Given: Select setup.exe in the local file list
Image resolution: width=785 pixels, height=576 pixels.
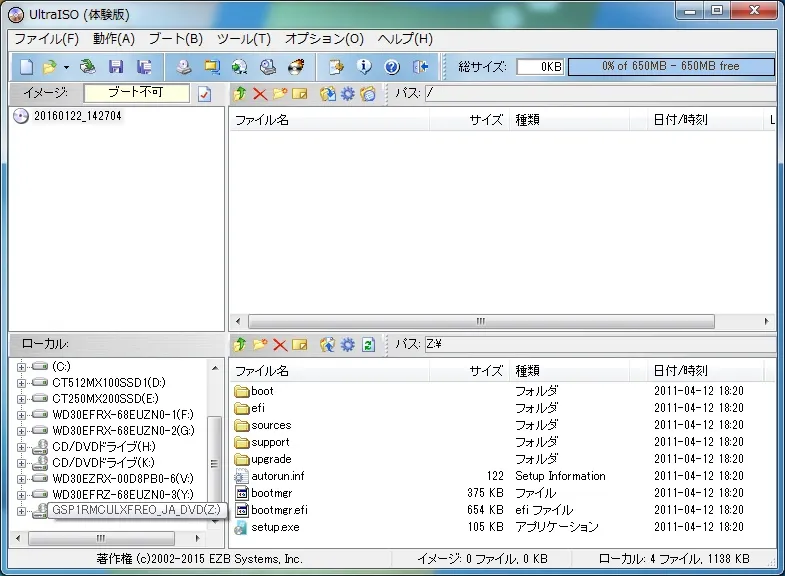Looking at the screenshot, I should (x=275, y=527).
